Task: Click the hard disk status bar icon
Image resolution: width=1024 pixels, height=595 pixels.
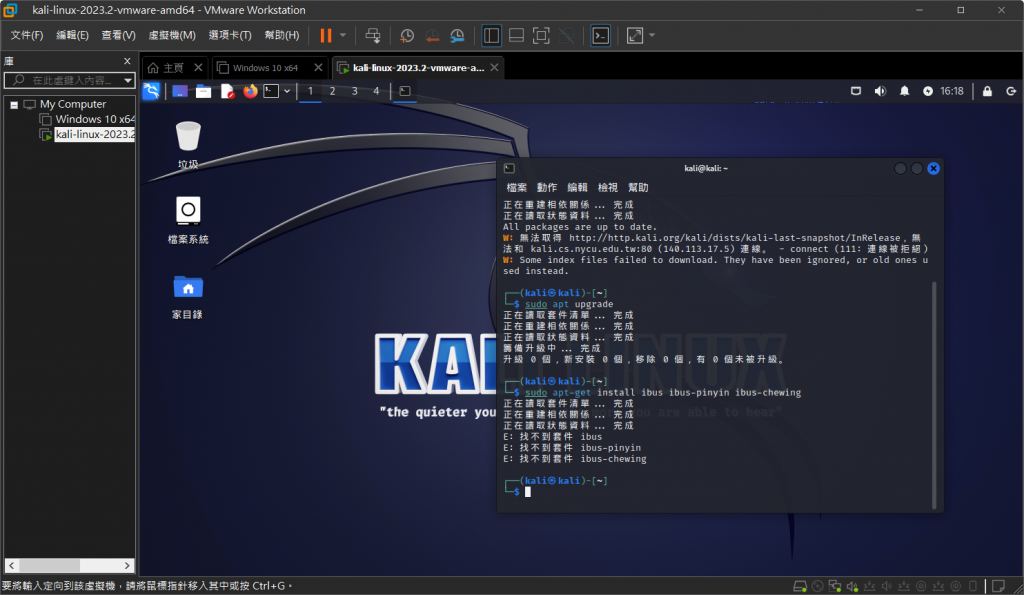Action: pos(800,586)
